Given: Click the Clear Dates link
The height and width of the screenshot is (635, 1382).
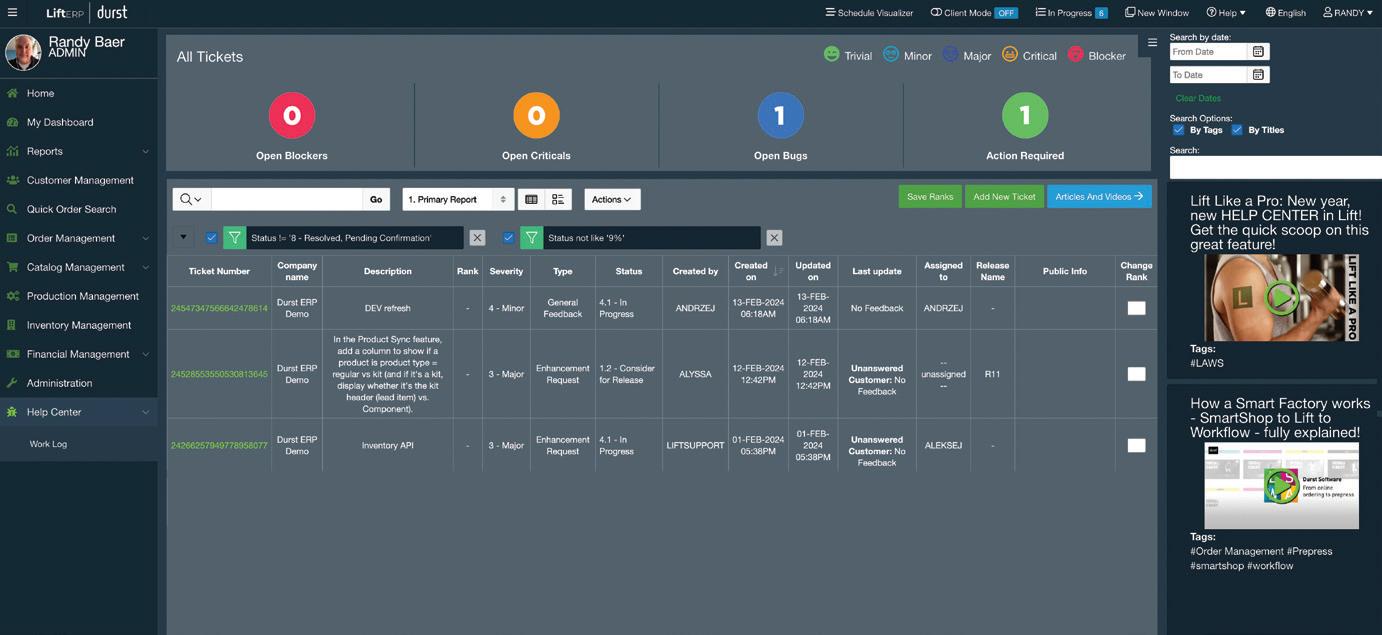Looking at the screenshot, I should 1198,98.
